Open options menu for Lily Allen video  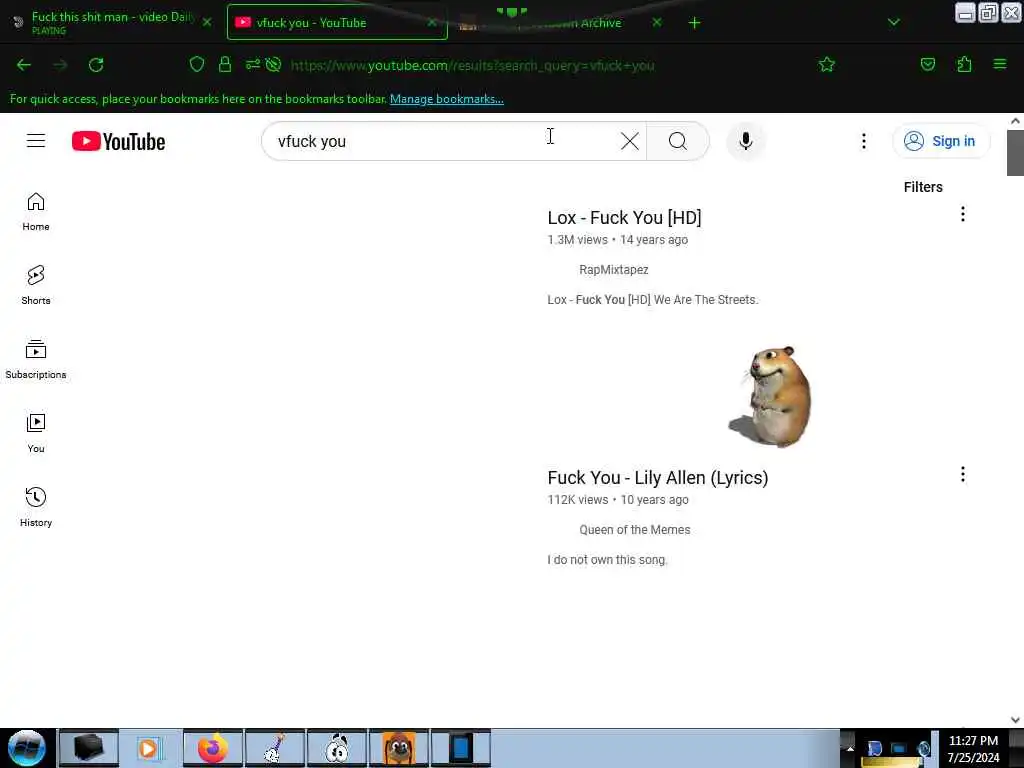tap(962, 474)
